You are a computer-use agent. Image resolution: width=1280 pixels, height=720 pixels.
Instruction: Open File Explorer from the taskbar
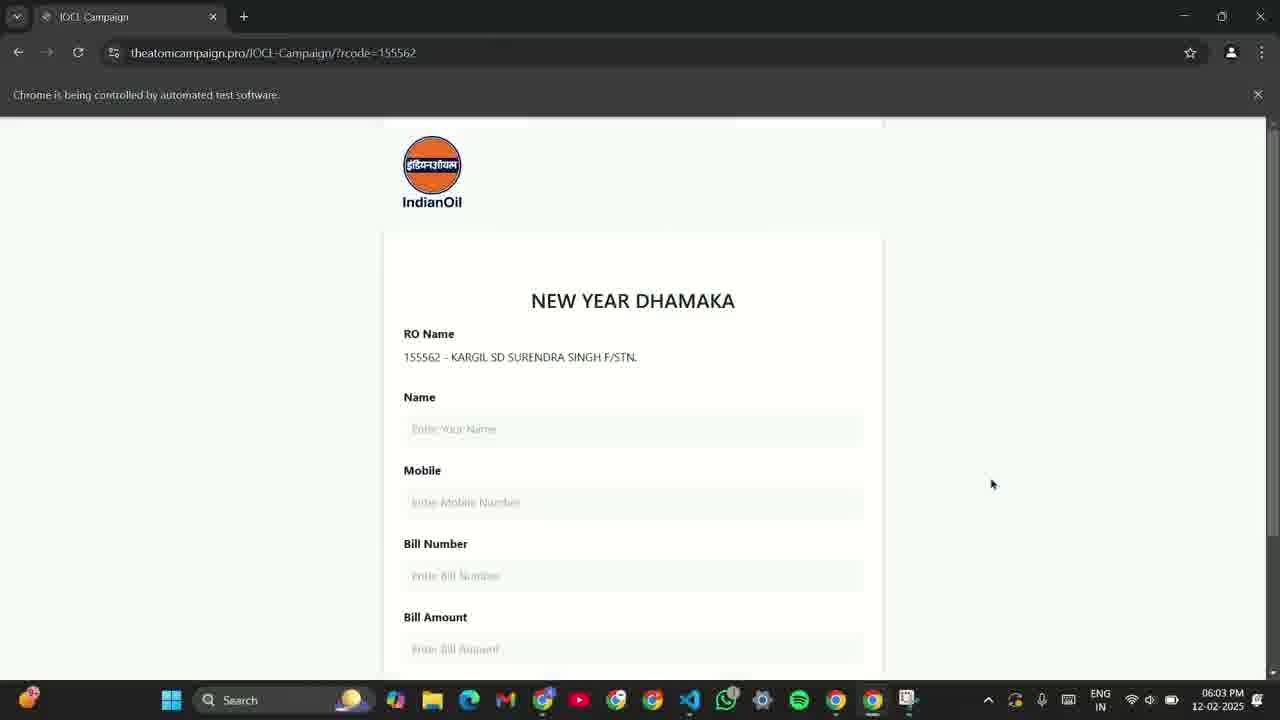tap(432, 700)
